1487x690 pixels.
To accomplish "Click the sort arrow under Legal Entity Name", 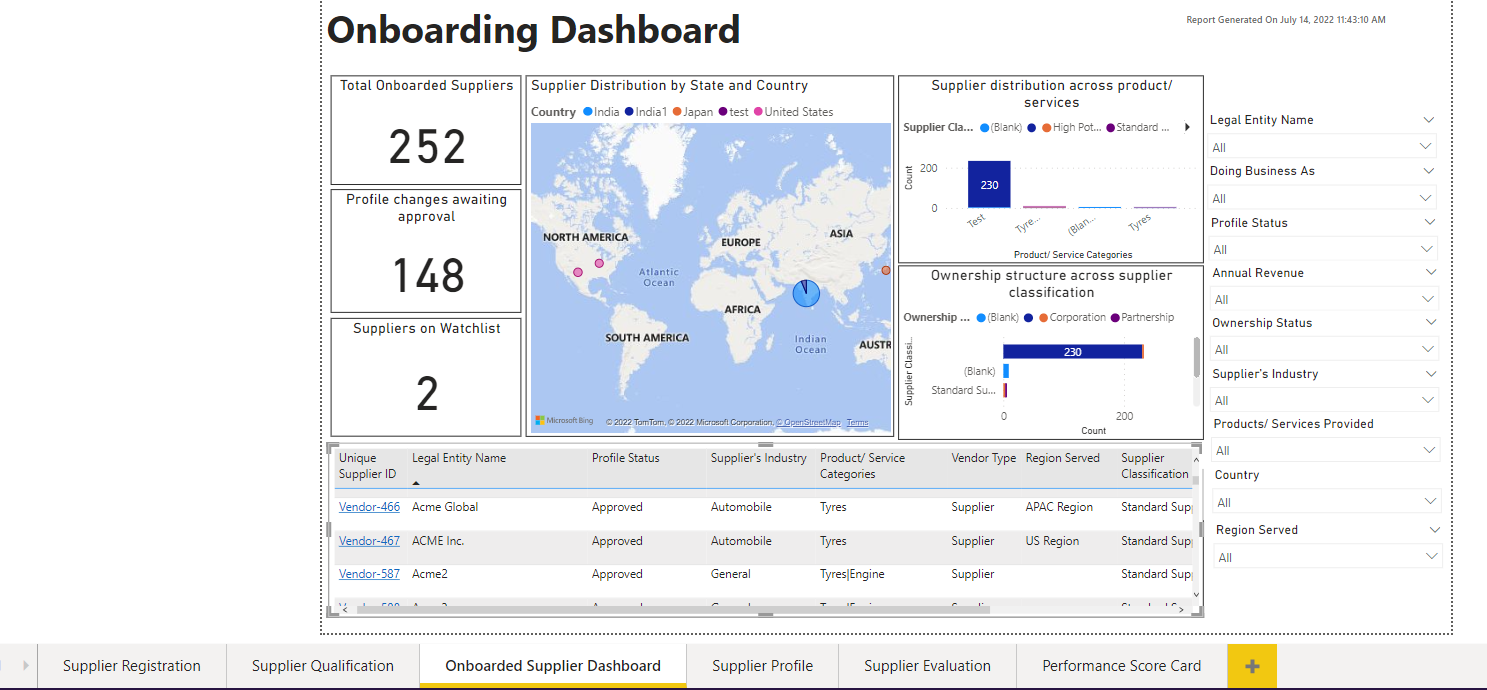I will click(416, 482).
